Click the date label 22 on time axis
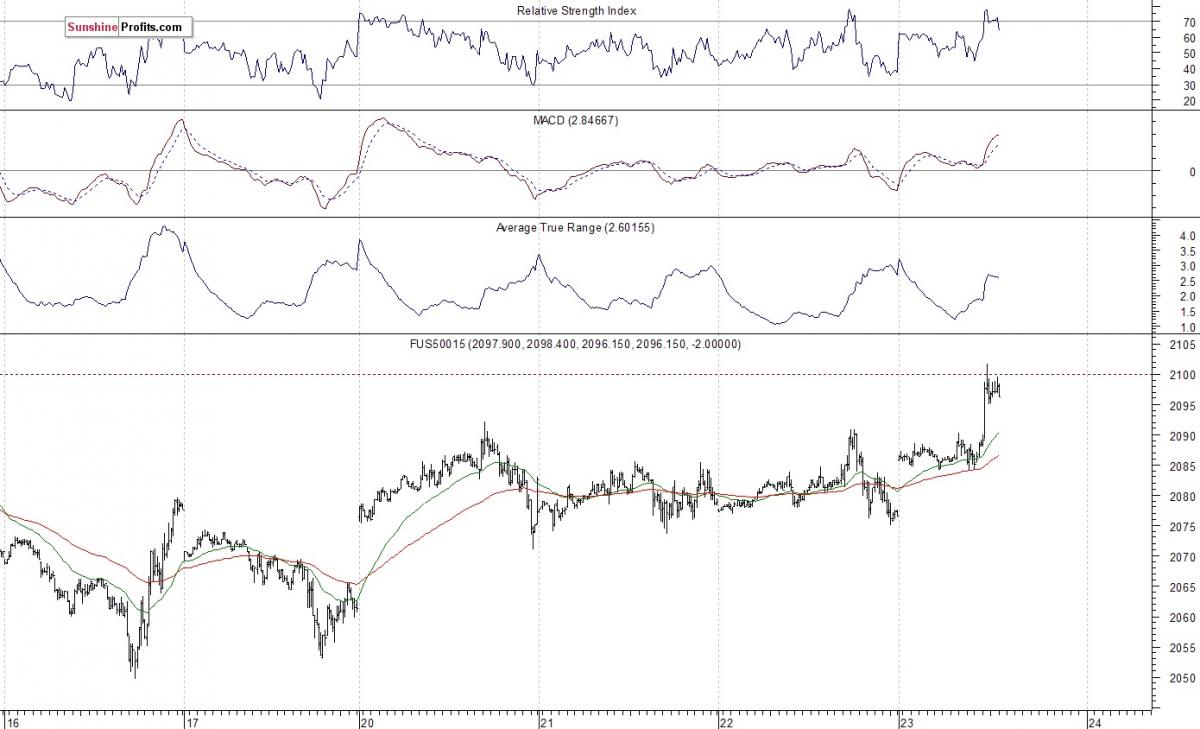The width and height of the screenshot is (1200, 729). point(727,722)
